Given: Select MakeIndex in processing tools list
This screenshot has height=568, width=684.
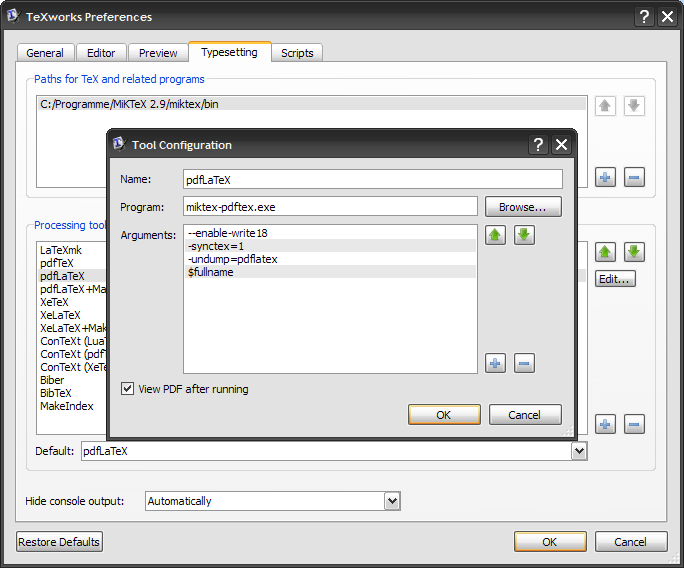Looking at the screenshot, I should pos(67,406).
